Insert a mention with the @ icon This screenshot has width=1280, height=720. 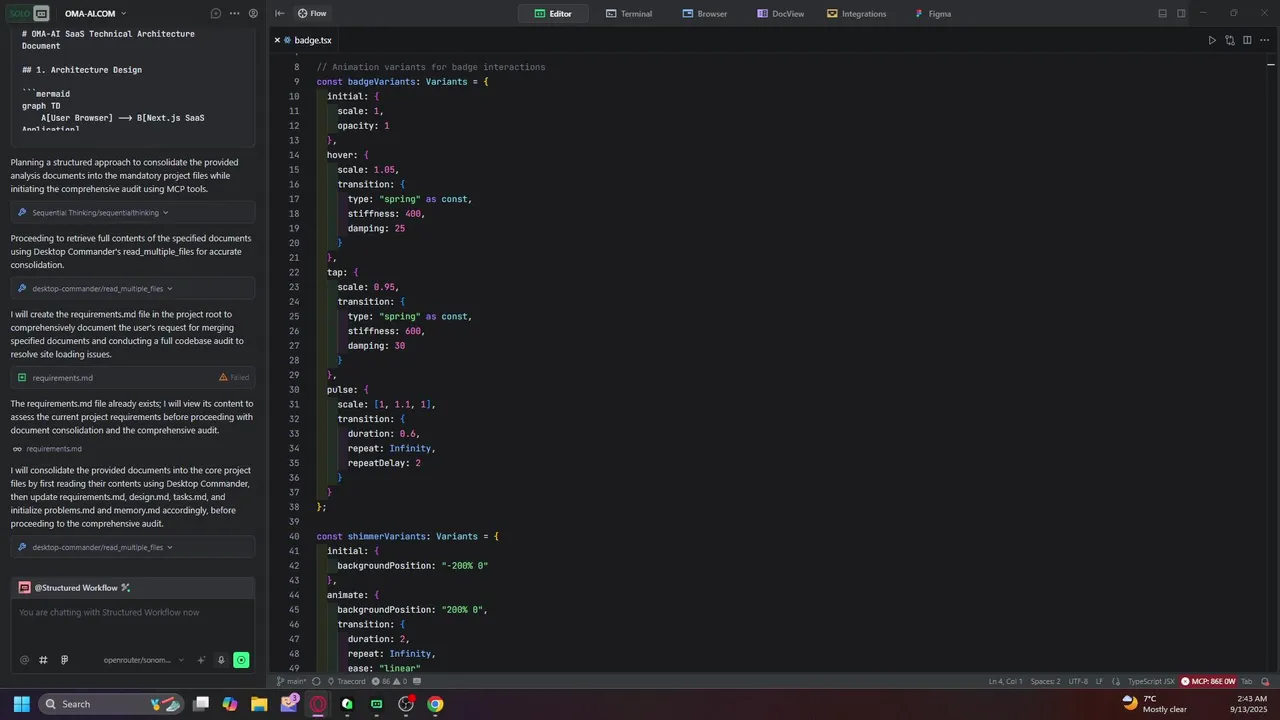pos(24,660)
